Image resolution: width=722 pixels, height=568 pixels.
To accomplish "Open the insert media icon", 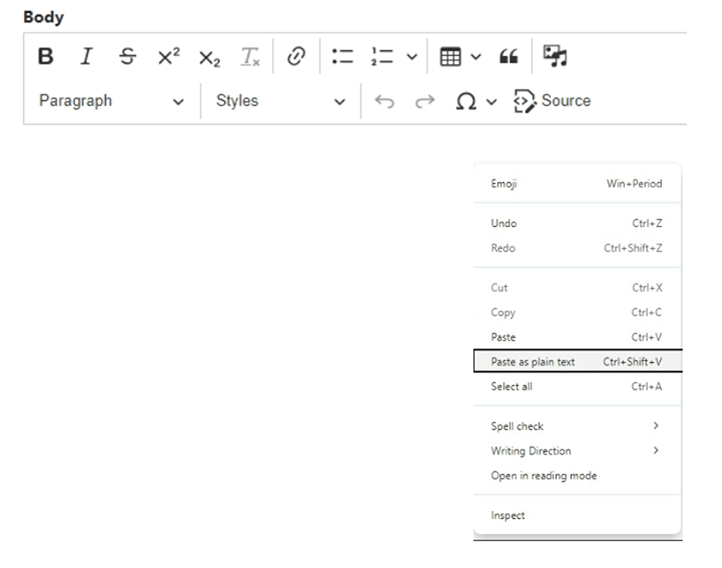I will click(x=555, y=56).
